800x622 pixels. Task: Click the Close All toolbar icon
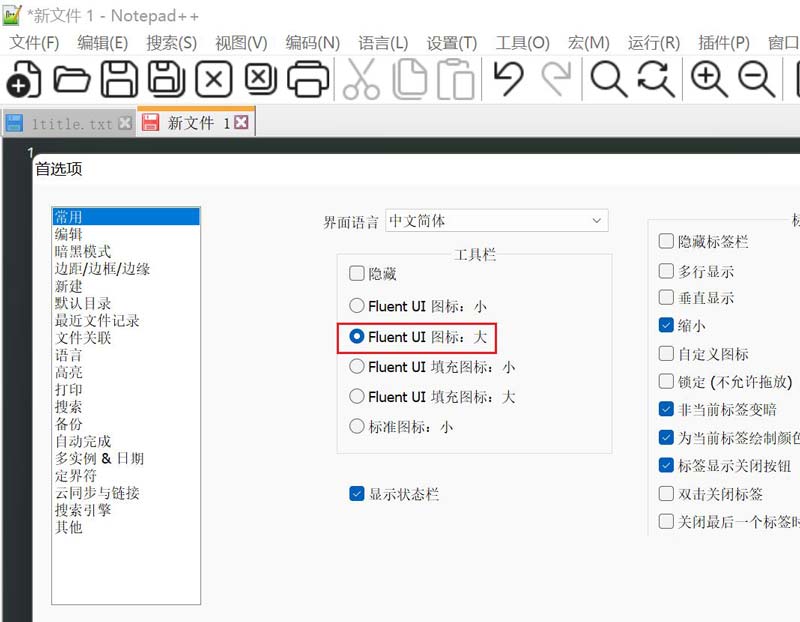point(261,79)
